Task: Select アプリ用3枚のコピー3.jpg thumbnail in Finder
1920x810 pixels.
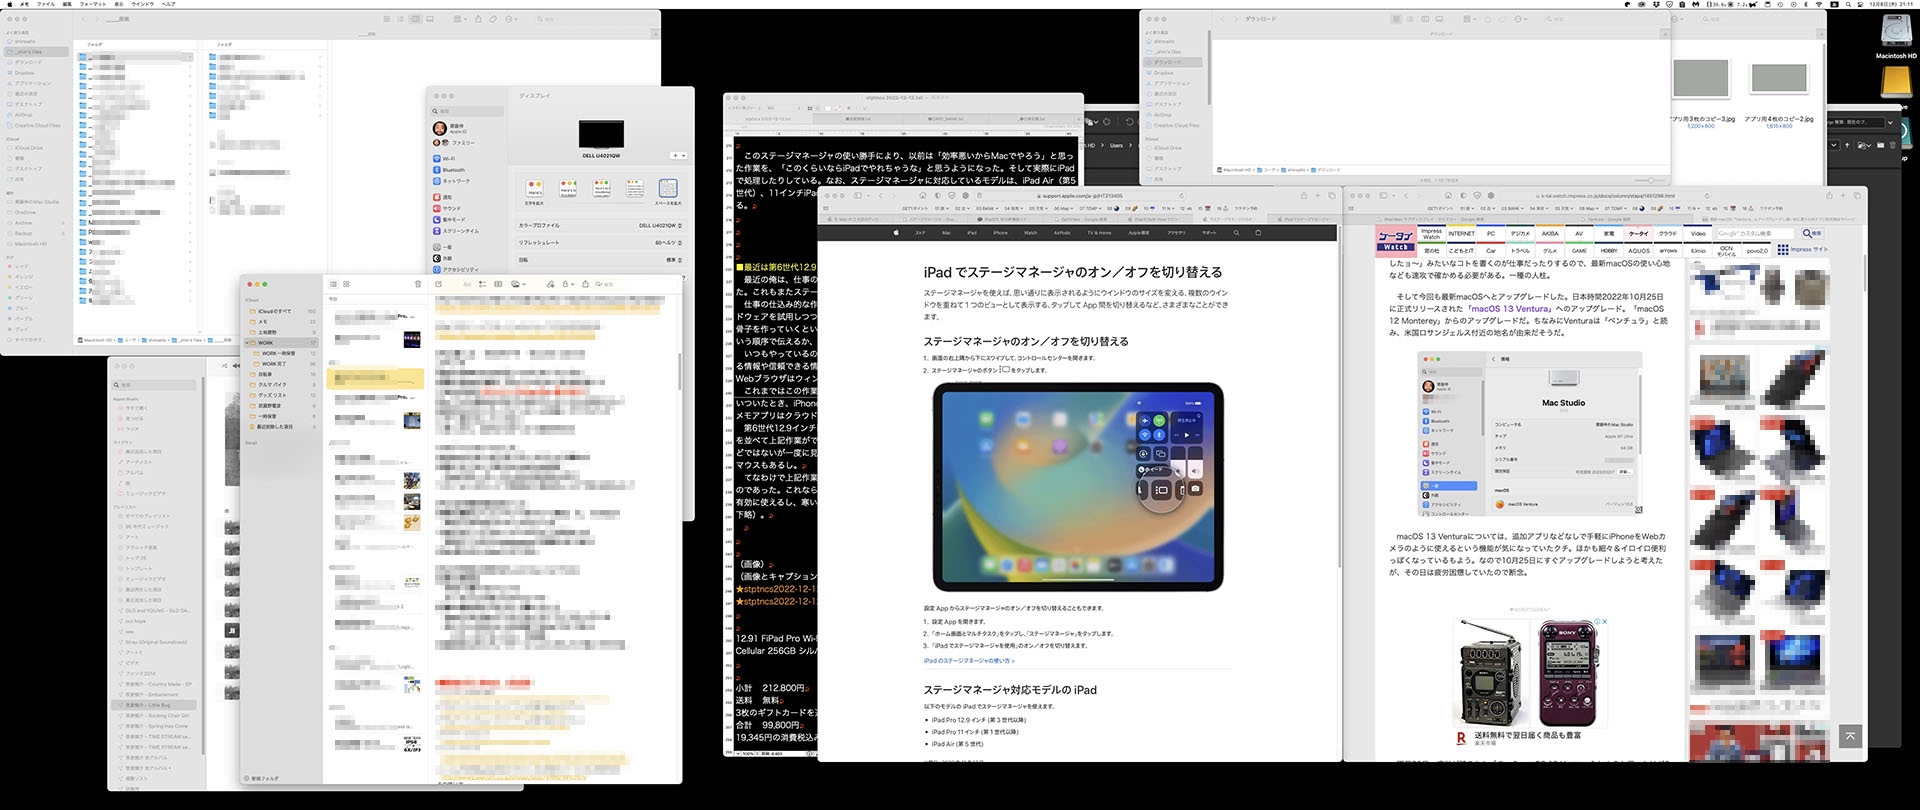Action: point(1701,79)
